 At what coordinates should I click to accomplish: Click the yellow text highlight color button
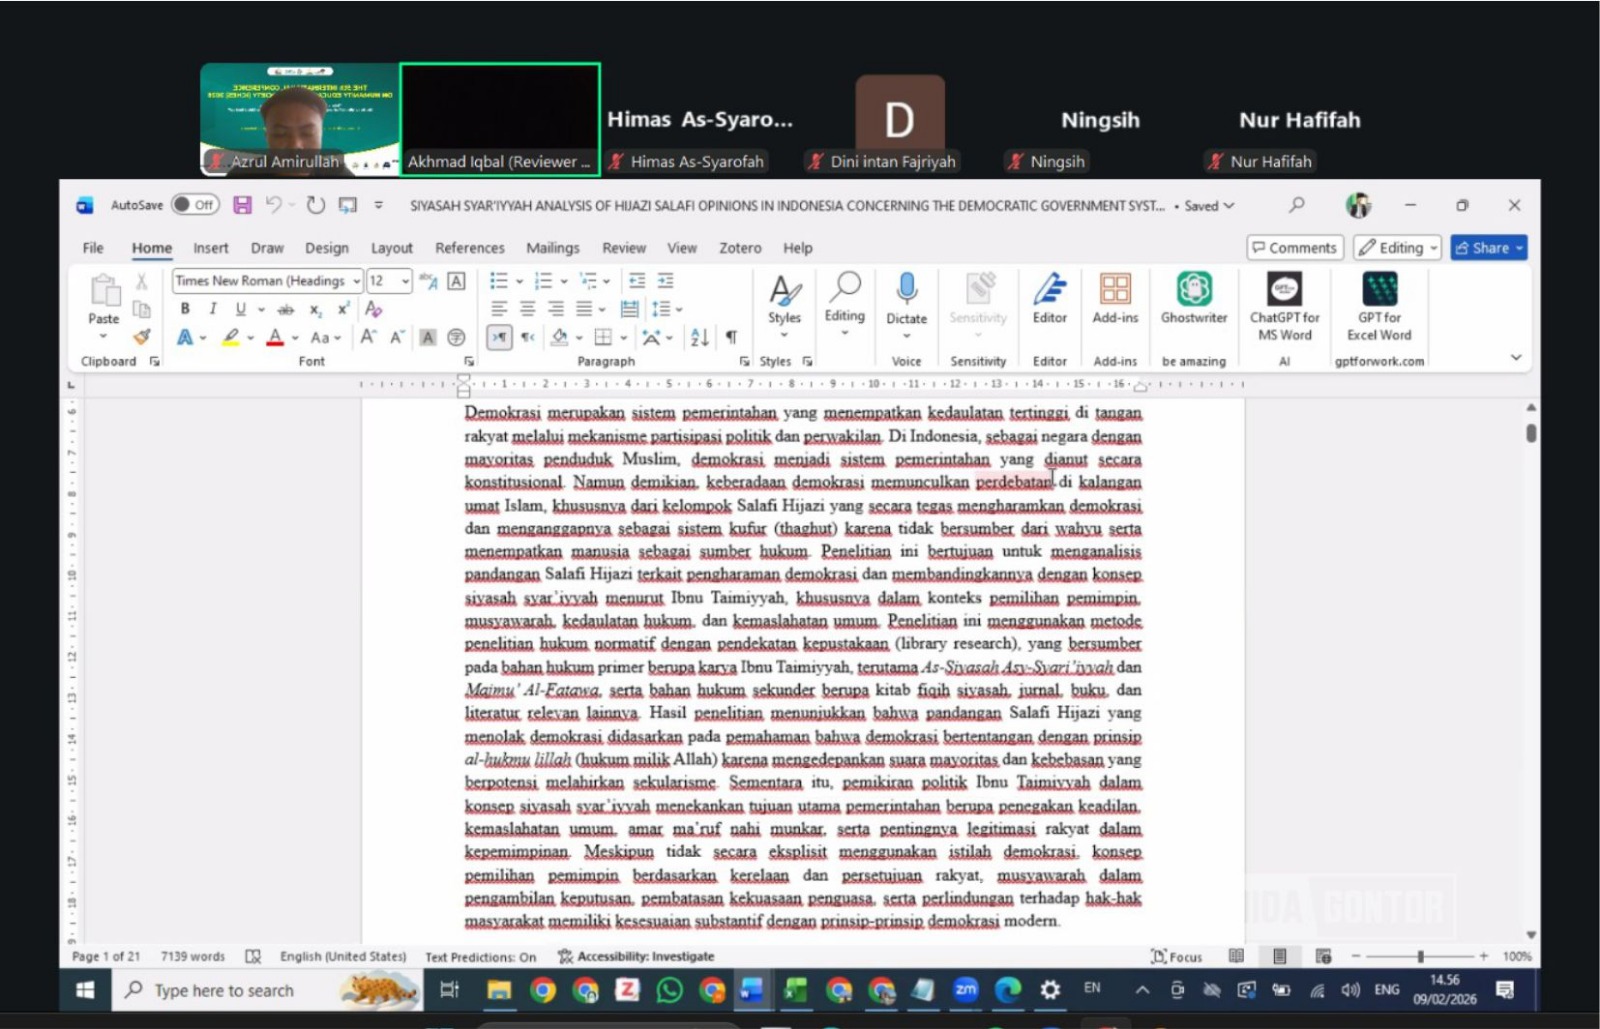tap(231, 337)
